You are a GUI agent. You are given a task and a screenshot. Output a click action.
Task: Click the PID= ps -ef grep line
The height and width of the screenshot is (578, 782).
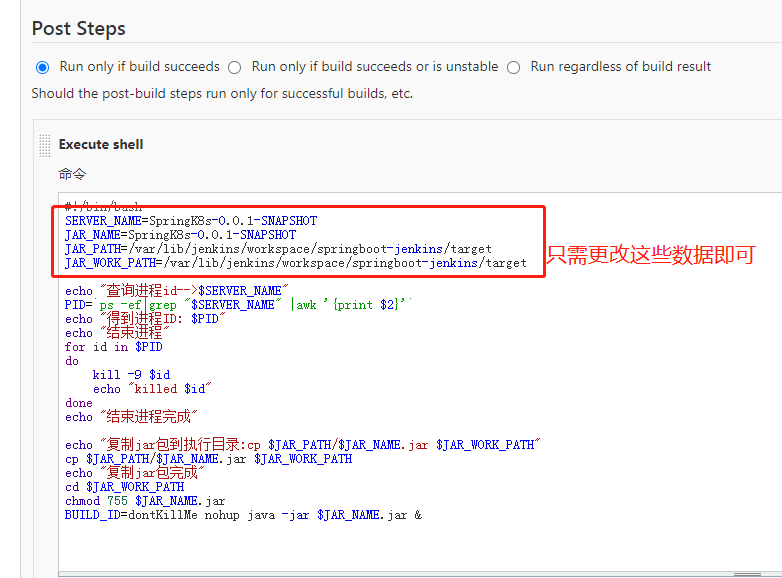click(235, 304)
